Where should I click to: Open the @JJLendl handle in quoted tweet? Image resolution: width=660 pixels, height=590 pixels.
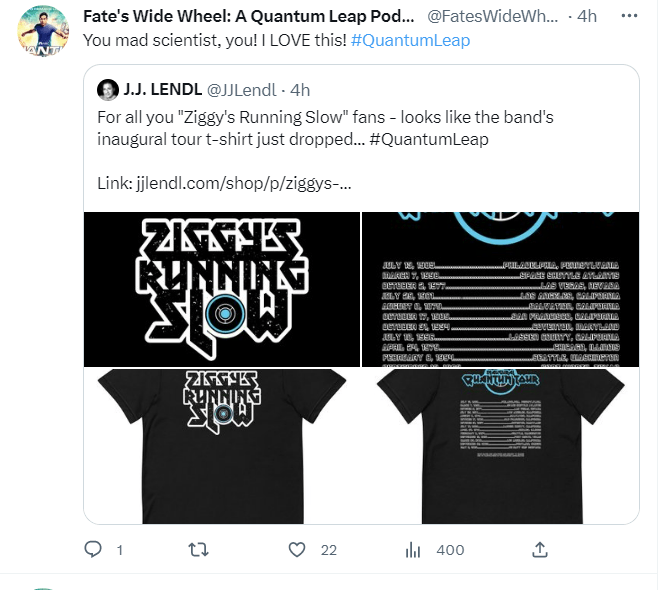(x=242, y=90)
